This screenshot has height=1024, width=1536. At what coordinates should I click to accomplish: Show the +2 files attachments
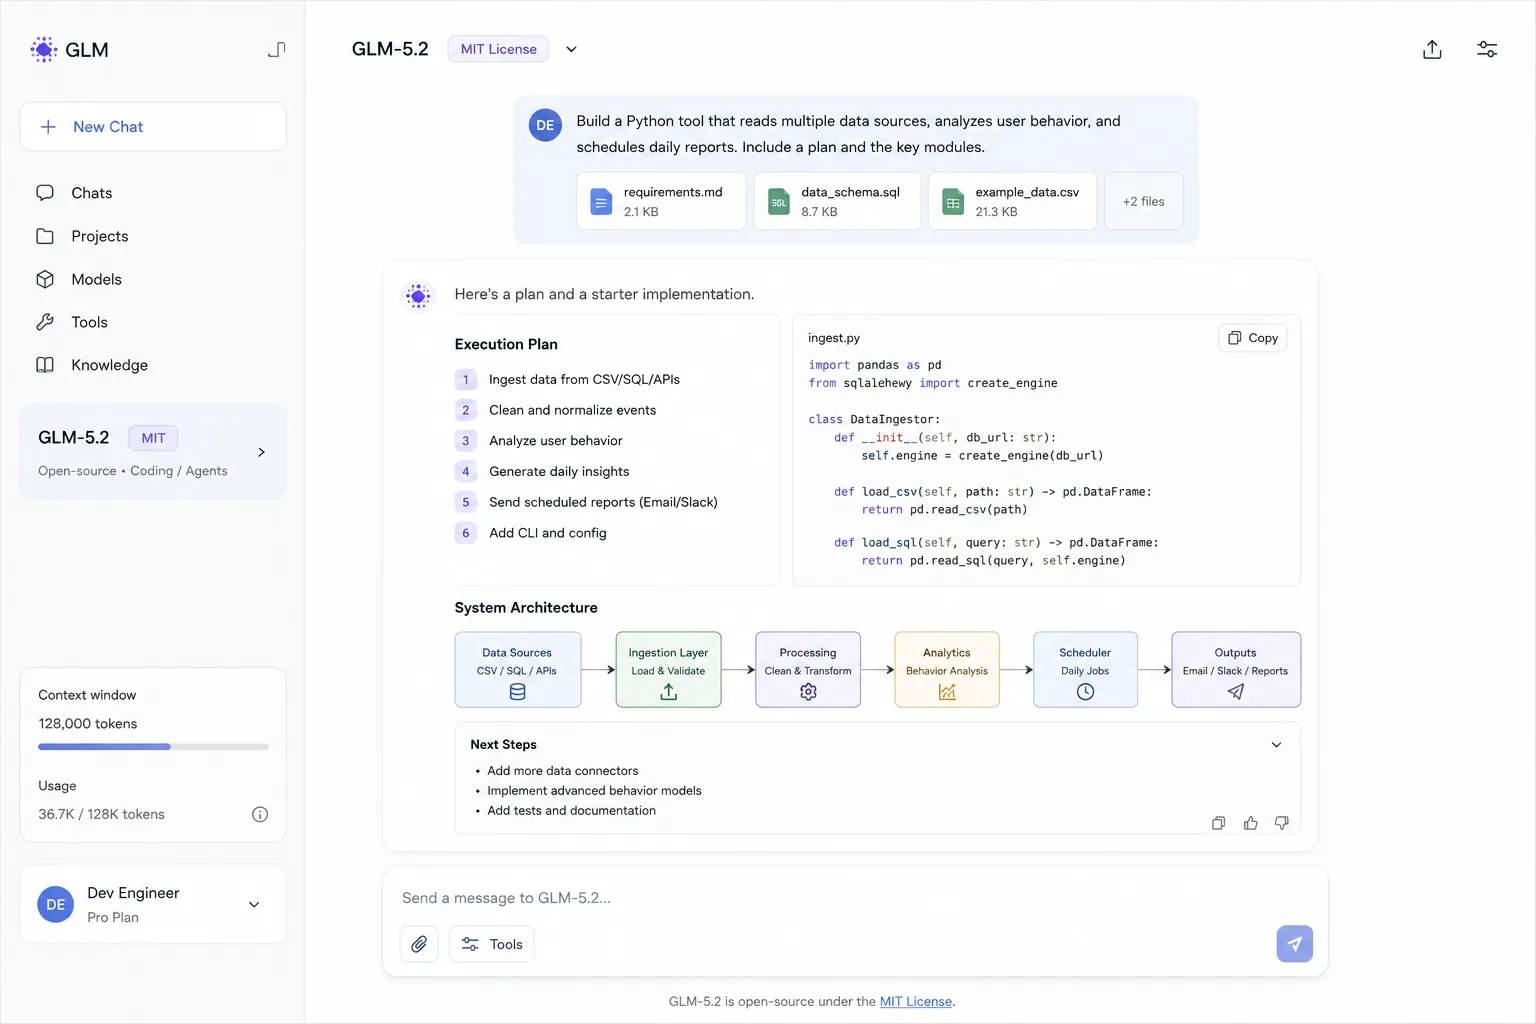pos(1143,201)
